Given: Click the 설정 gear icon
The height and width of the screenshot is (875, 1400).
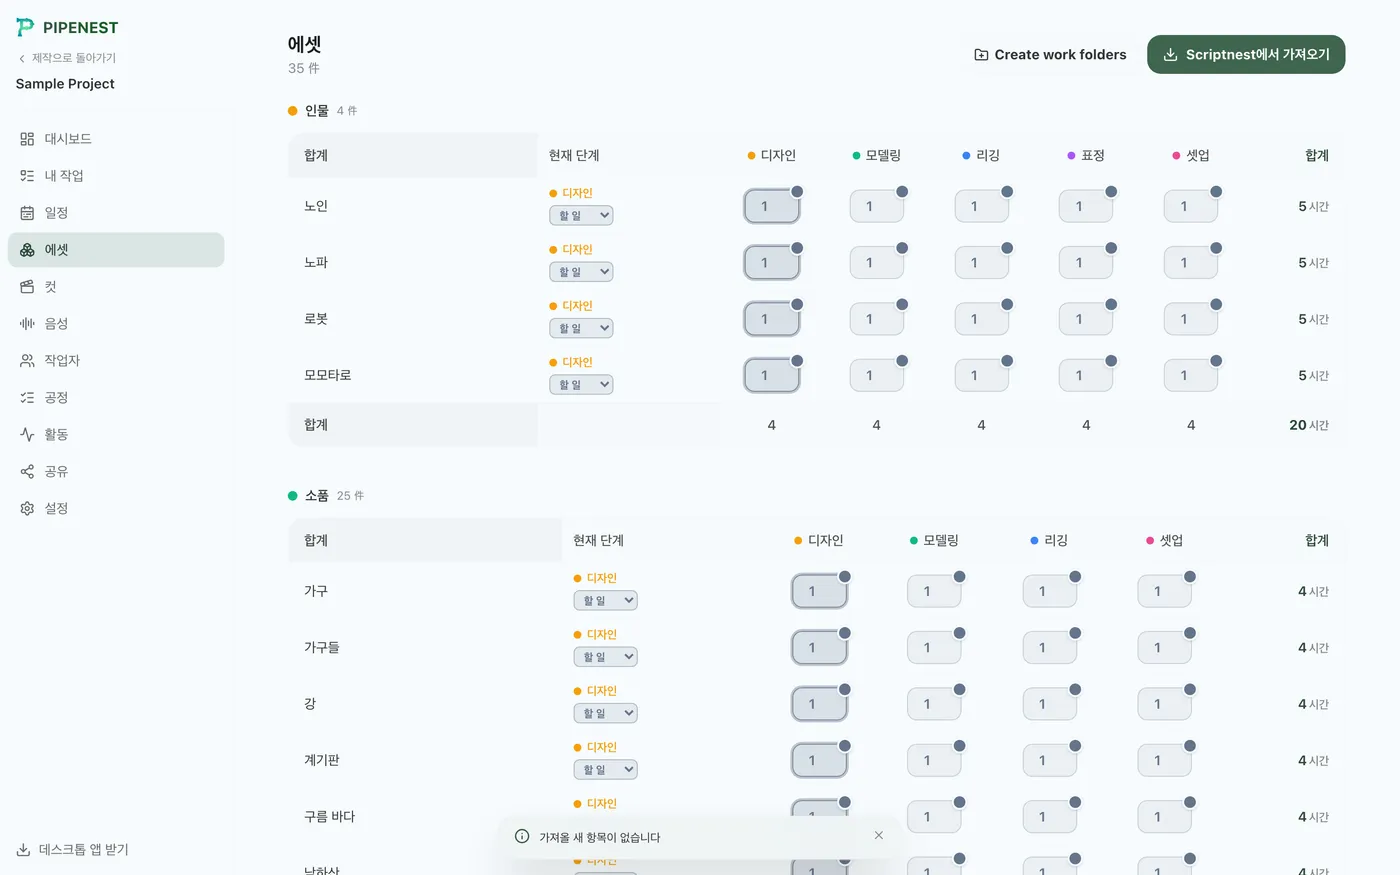Looking at the screenshot, I should (x=27, y=509).
